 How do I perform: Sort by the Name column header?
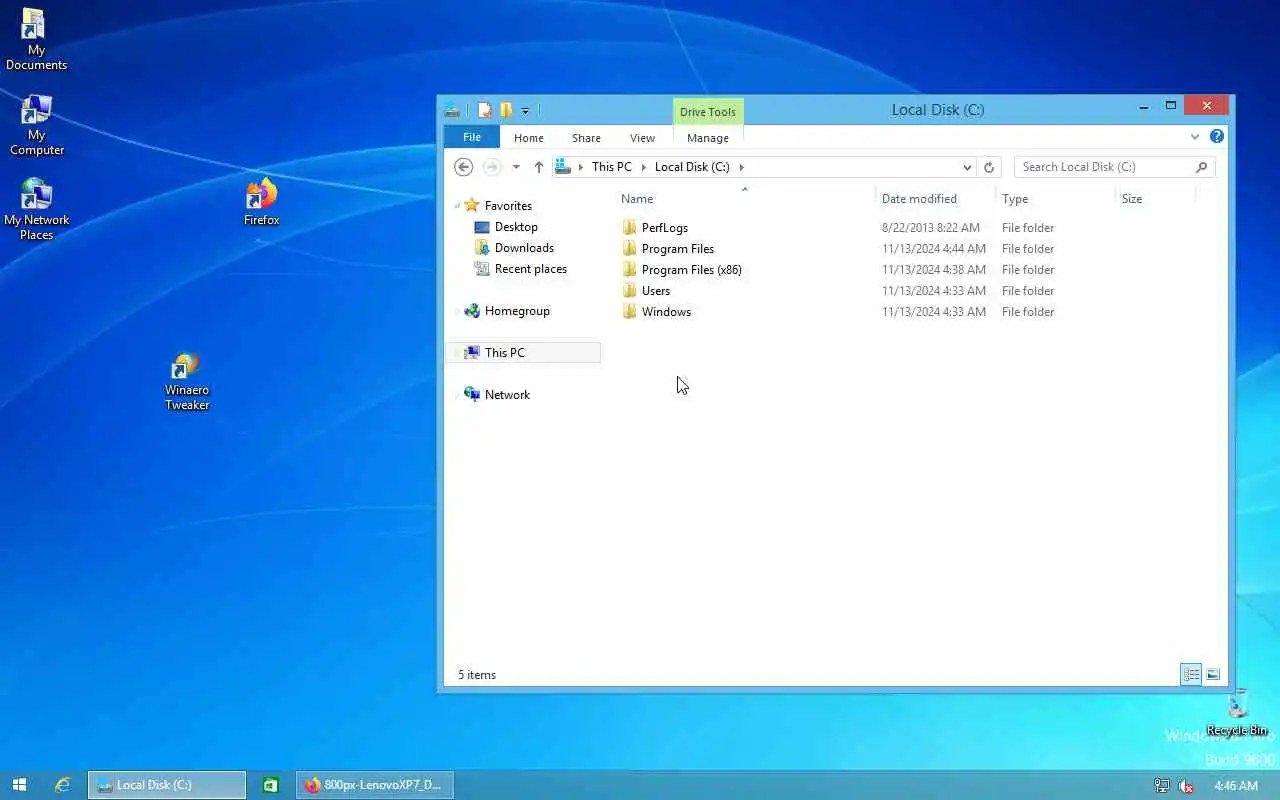point(637,199)
